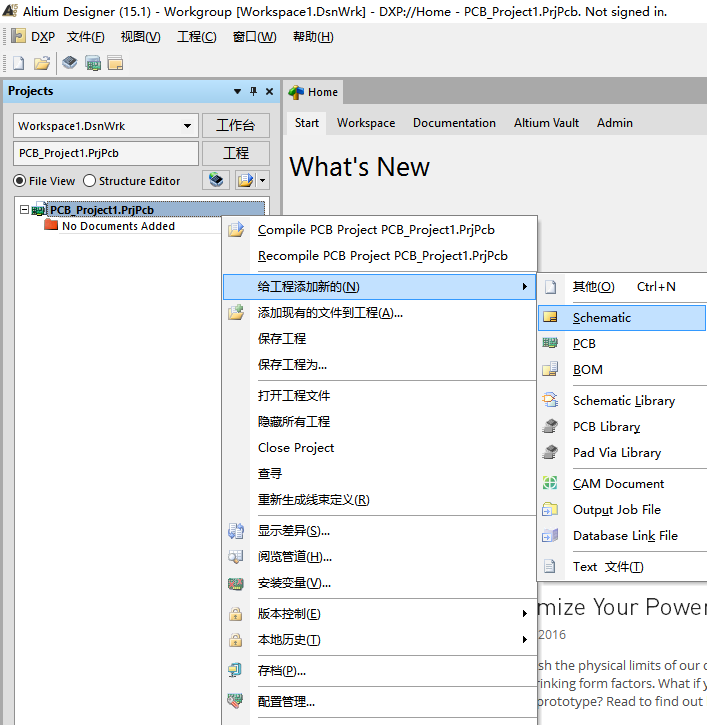Click the PCB_Project1.PrjPcb name field
Viewport: 707px width, 725px height.
(105, 153)
